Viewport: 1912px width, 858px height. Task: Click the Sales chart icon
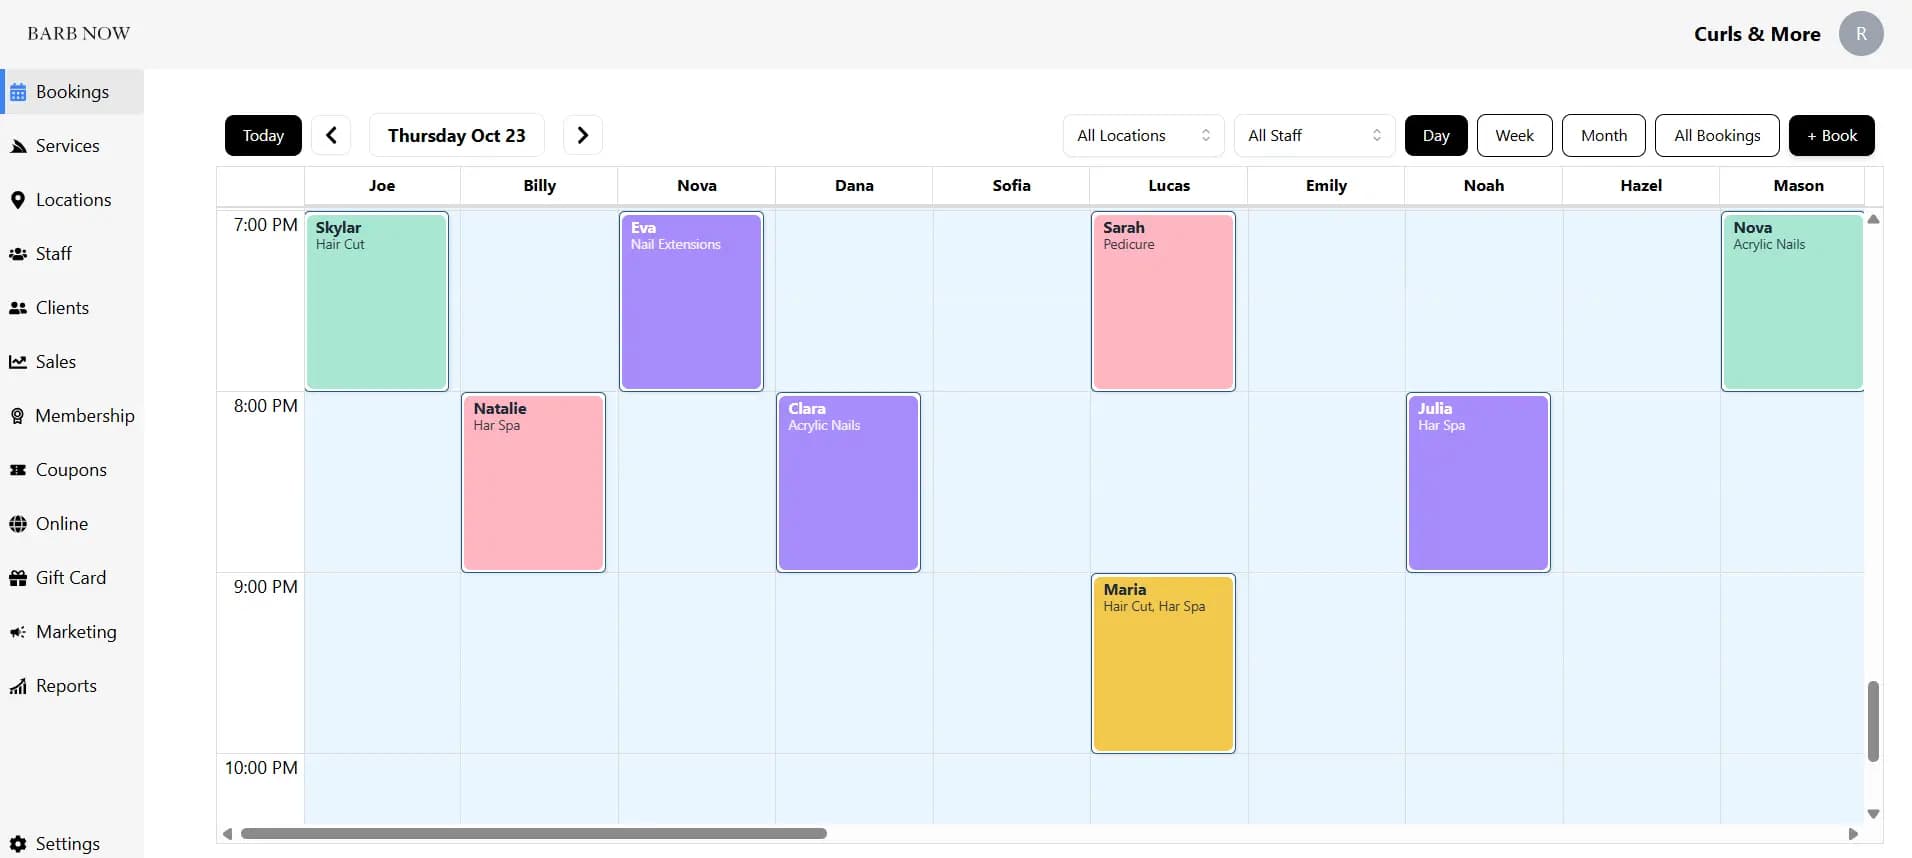point(18,362)
